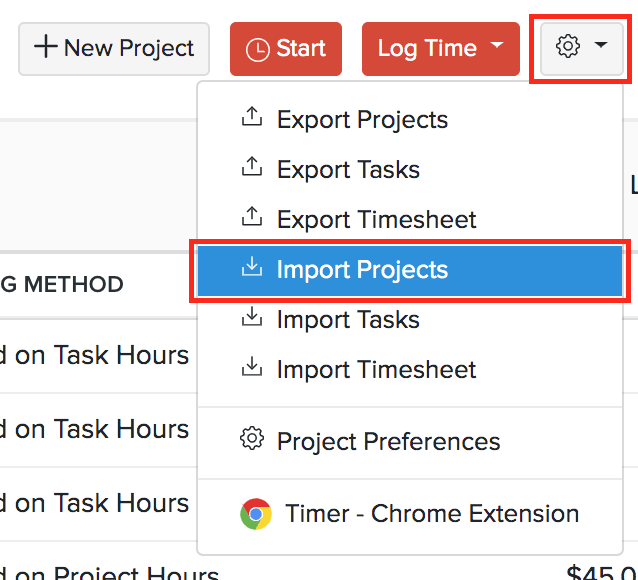The image size is (638, 580).
Task: Open Timer - Chrome Extension link
Action: pyautogui.click(x=432, y=514)
